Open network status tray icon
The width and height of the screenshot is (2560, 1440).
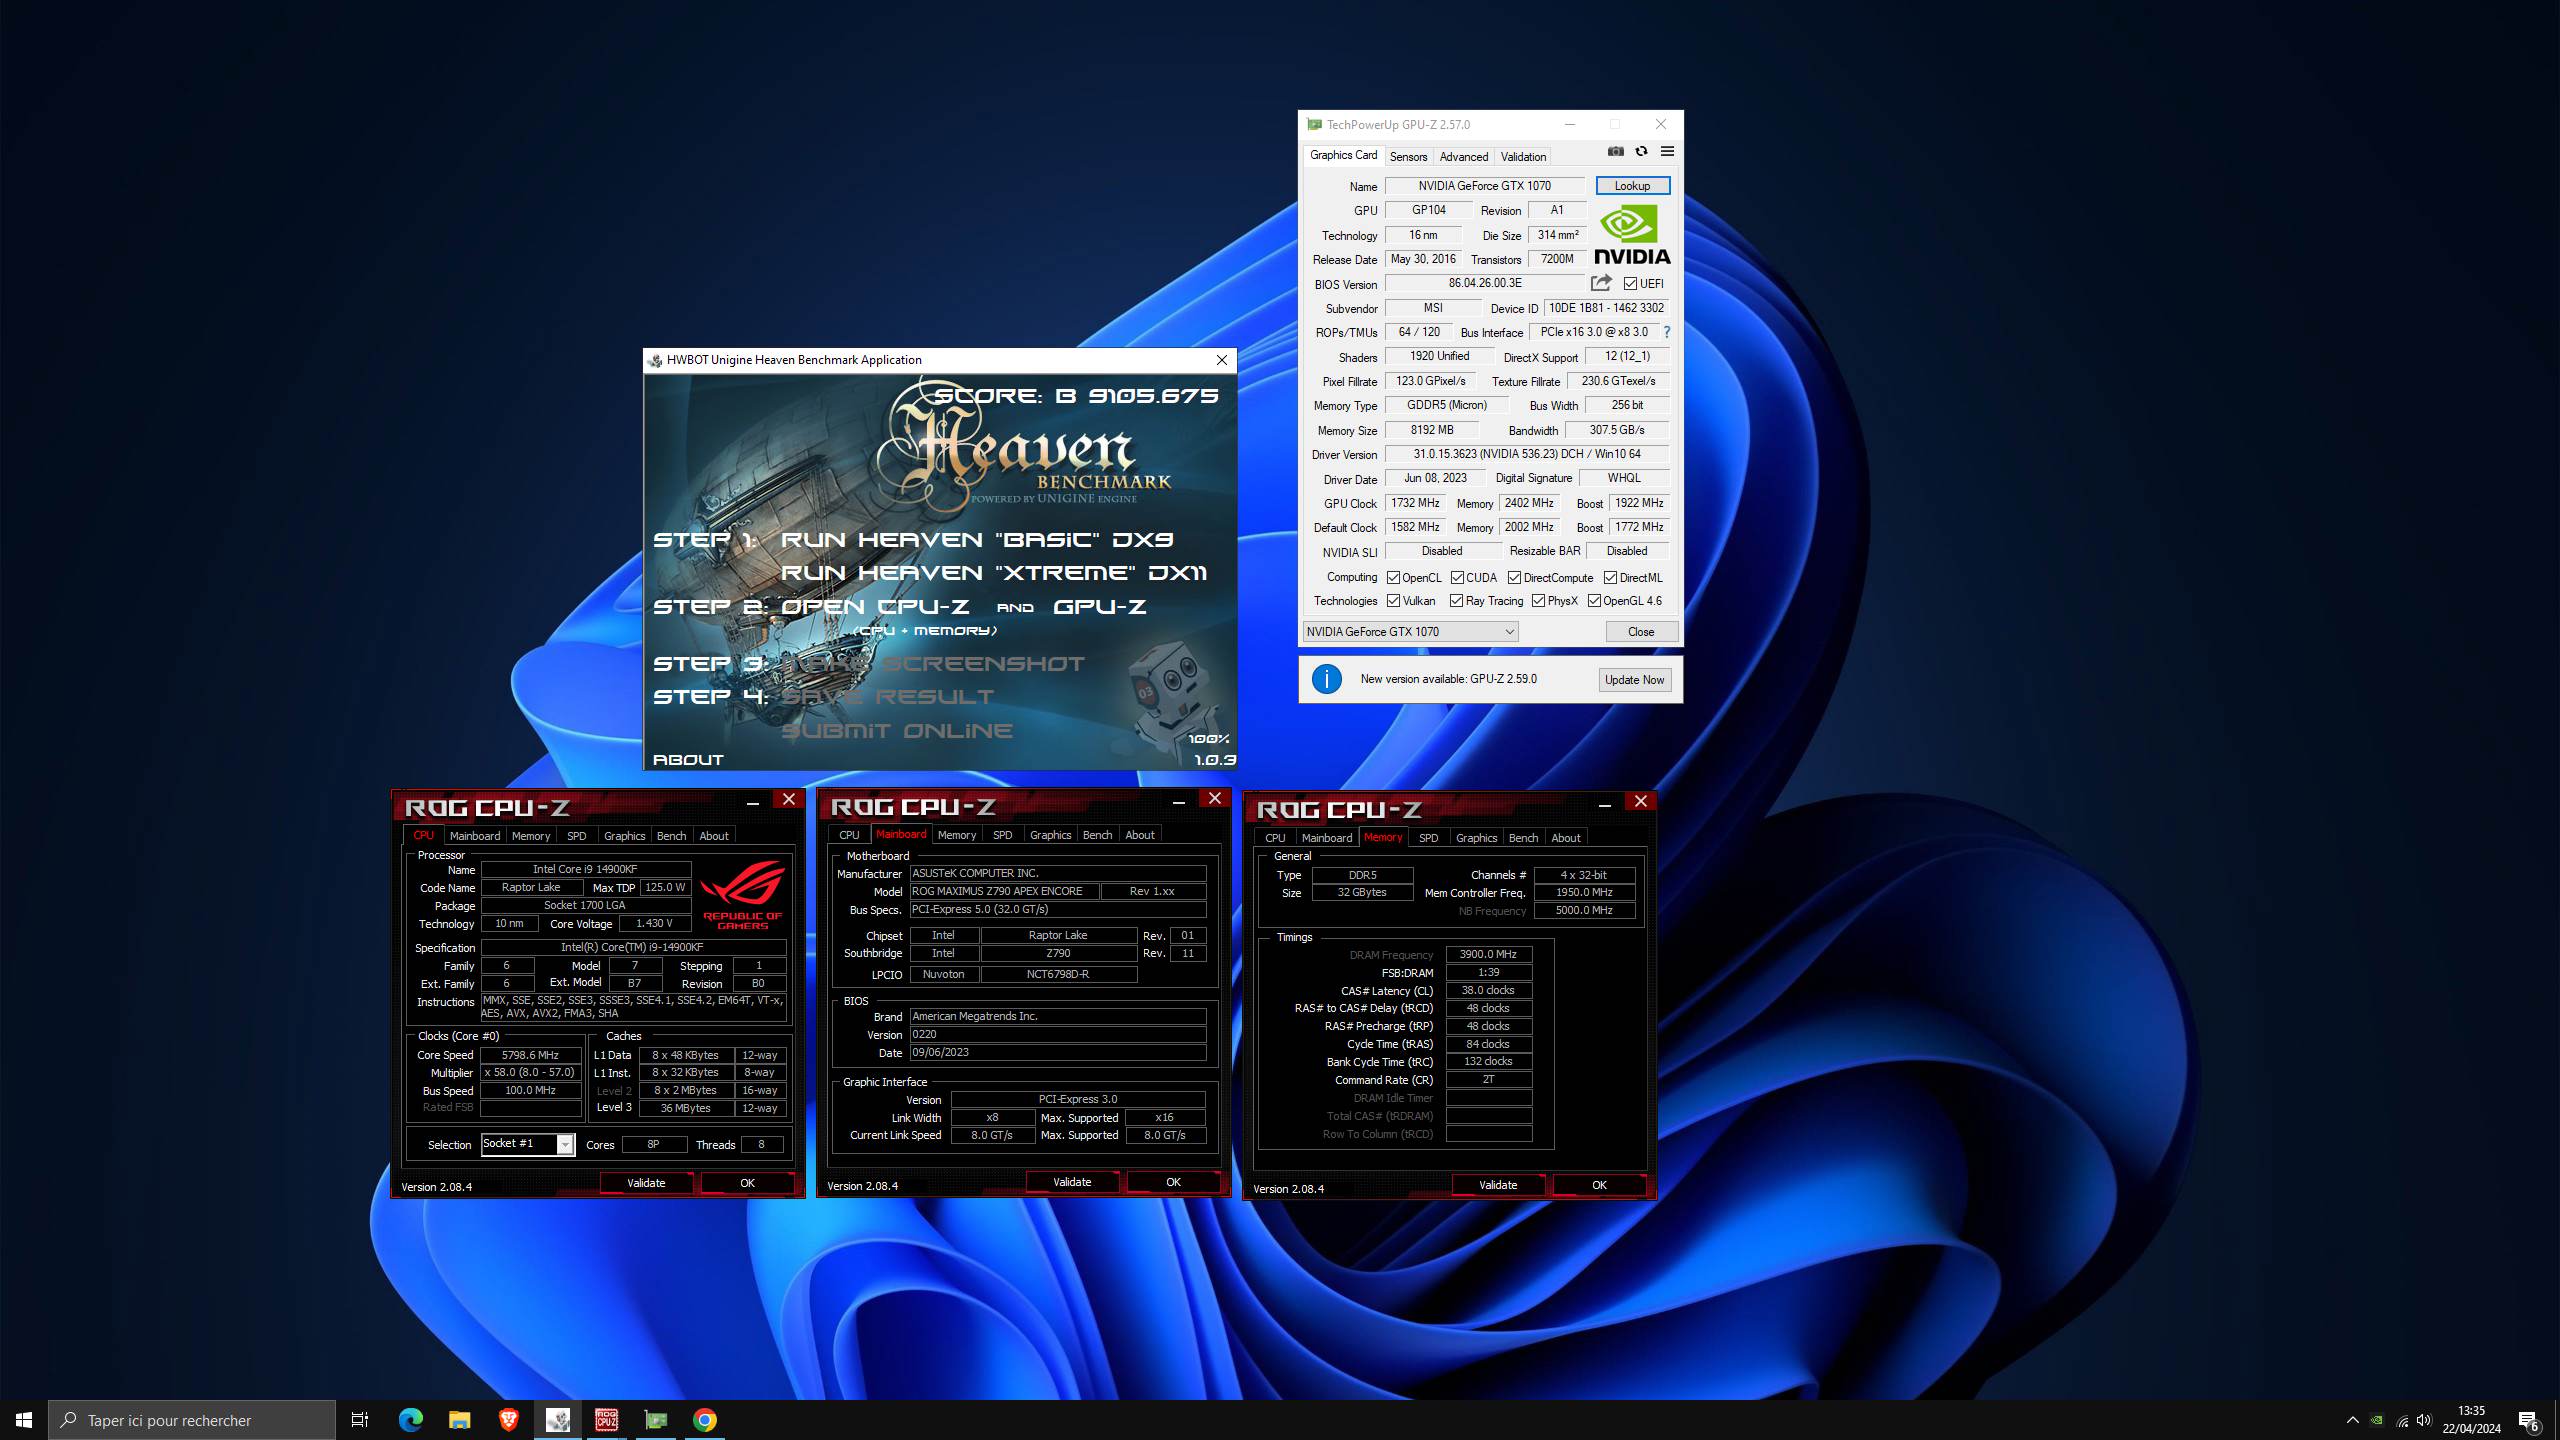point(2402,1420)
